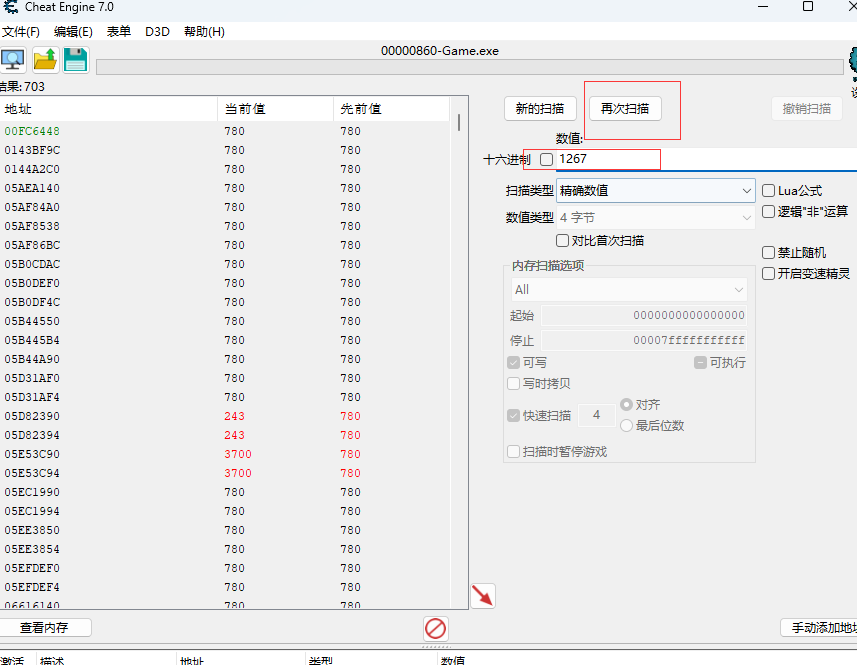Click the results list scrollbar thumb

click(459, 122)
